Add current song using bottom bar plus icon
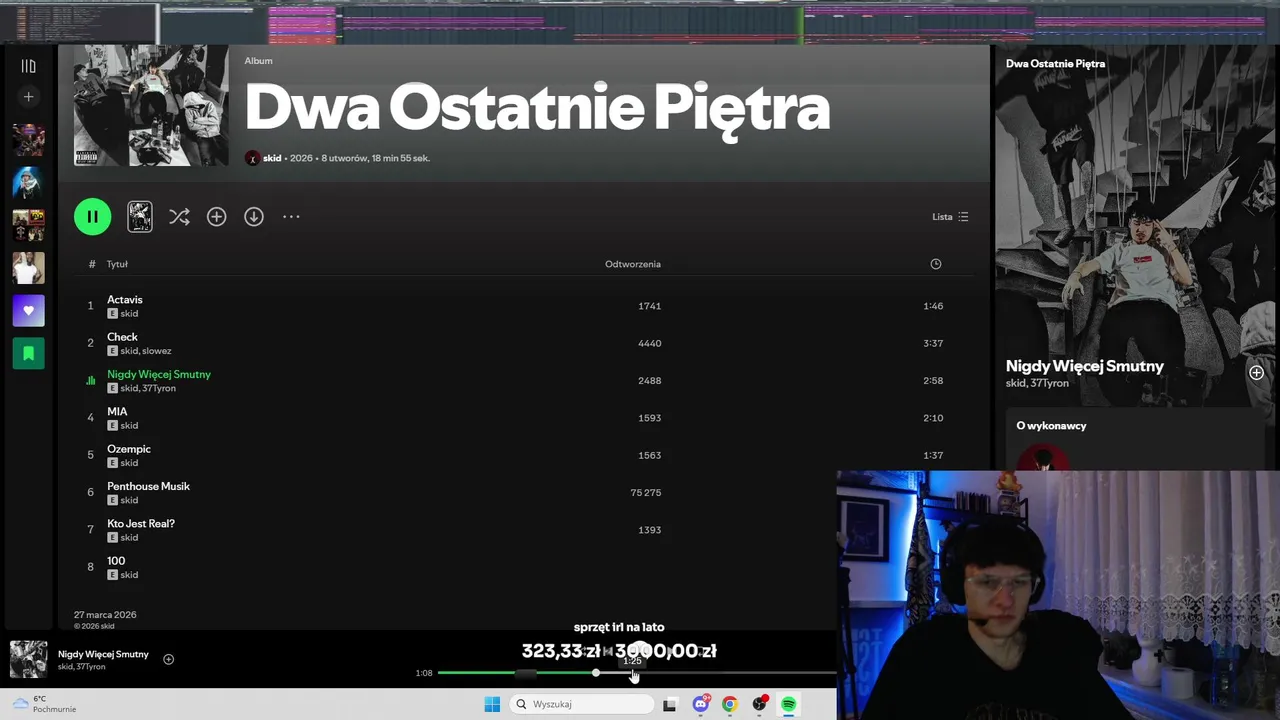 (x=168, y=659)
